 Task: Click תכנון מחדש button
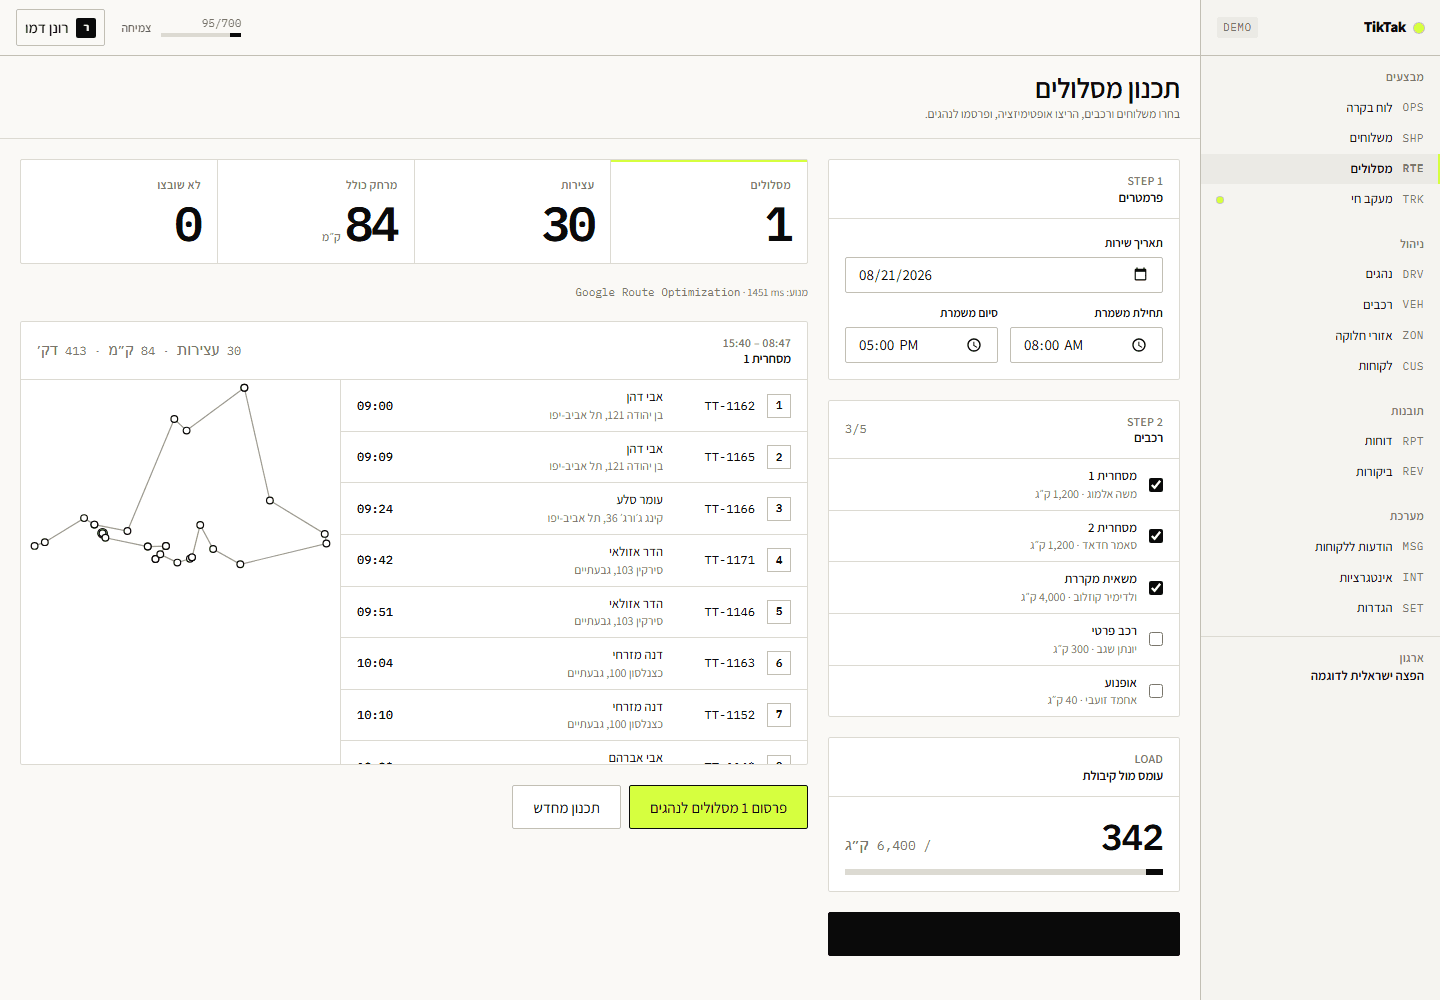566,807
